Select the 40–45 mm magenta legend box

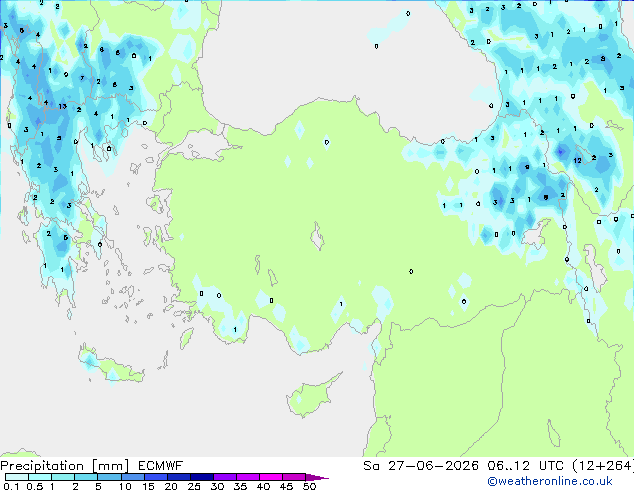271,477
